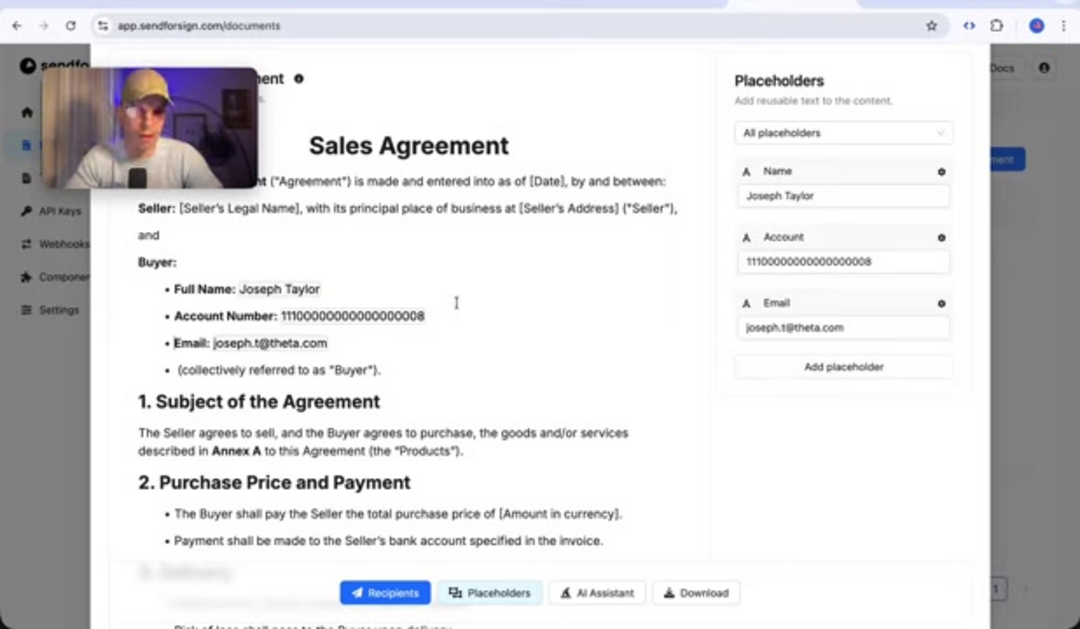
Task: Open the browser extensions puzzle icon
Action: click(997, 26)
